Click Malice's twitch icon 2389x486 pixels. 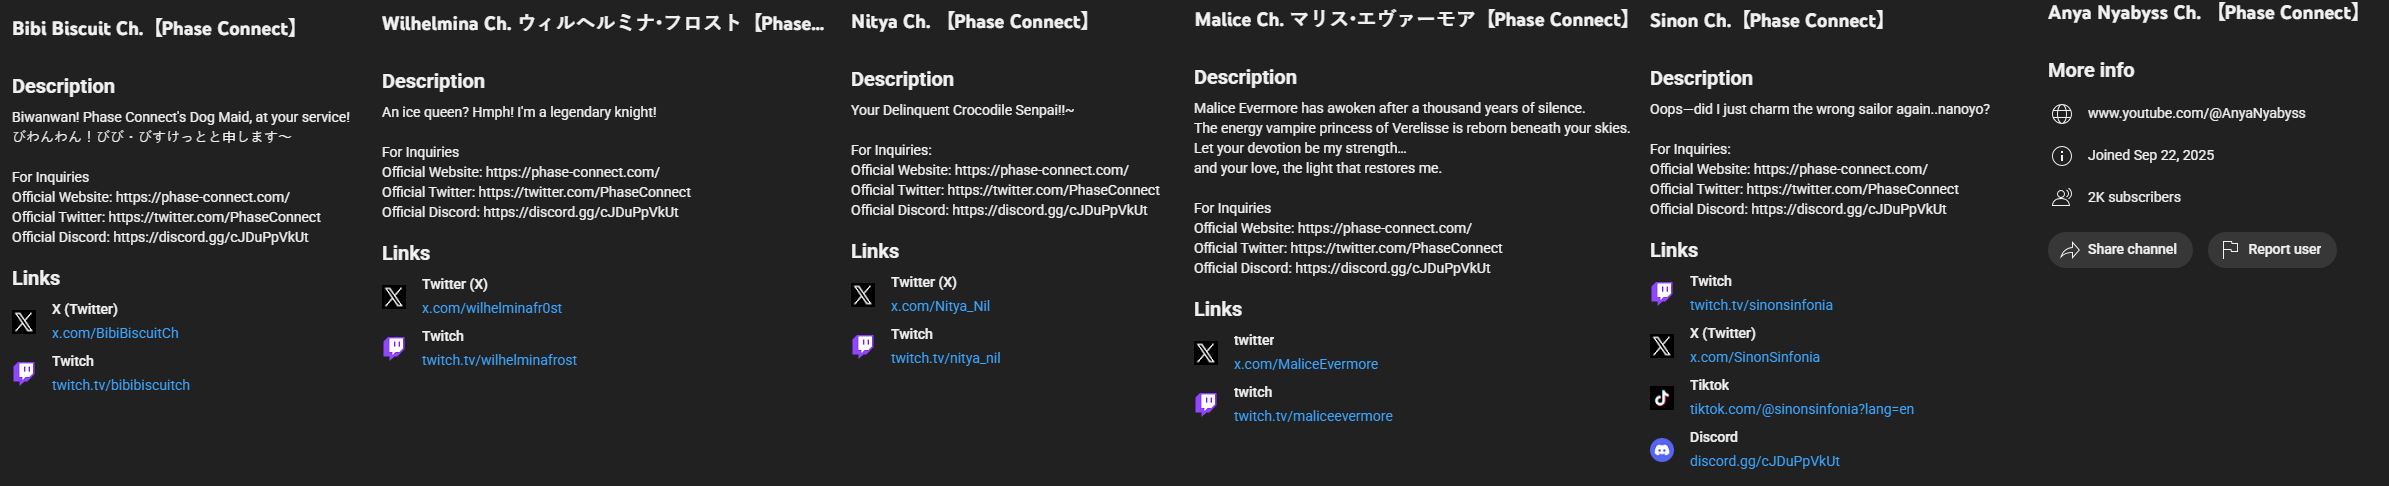(1206, 404)
